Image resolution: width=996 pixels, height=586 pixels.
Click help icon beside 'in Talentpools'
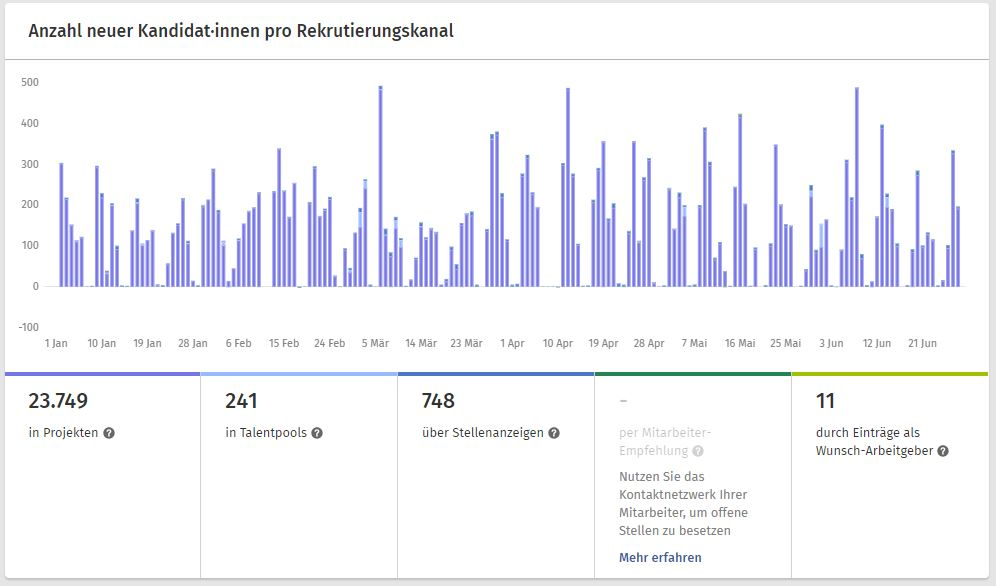tap(316, 433)
